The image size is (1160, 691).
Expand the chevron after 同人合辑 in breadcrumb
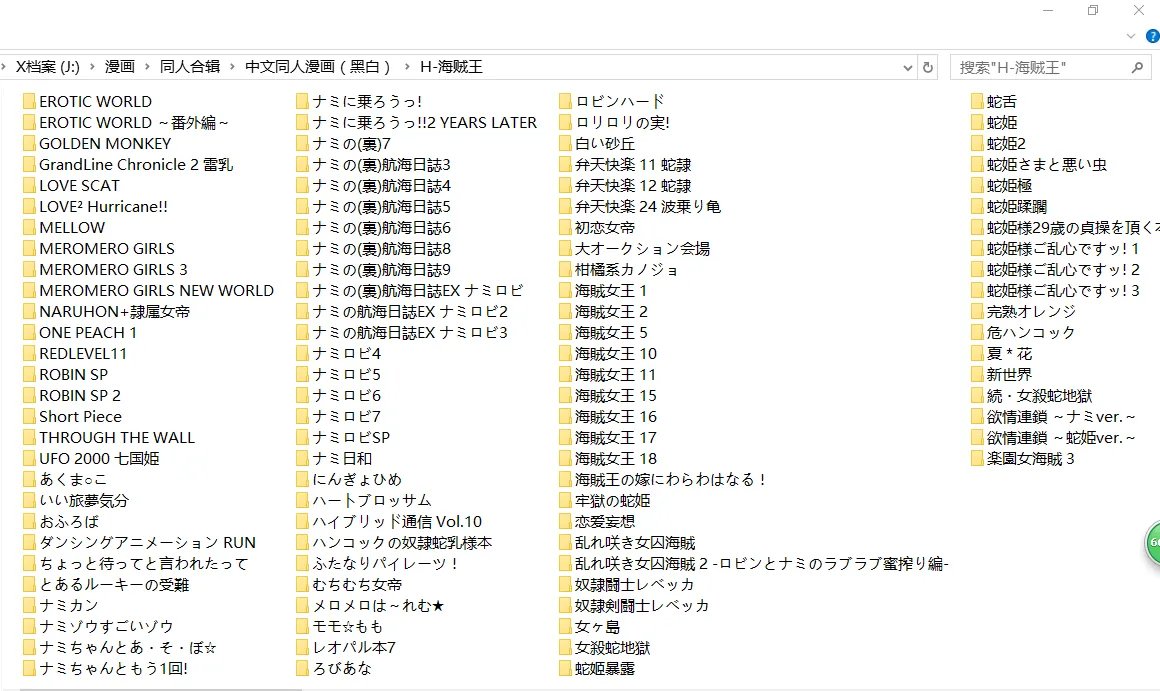232,67
